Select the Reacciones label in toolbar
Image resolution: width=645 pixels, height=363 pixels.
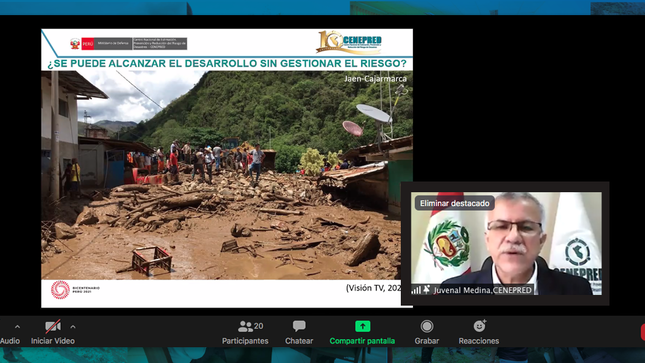[479, 341]
